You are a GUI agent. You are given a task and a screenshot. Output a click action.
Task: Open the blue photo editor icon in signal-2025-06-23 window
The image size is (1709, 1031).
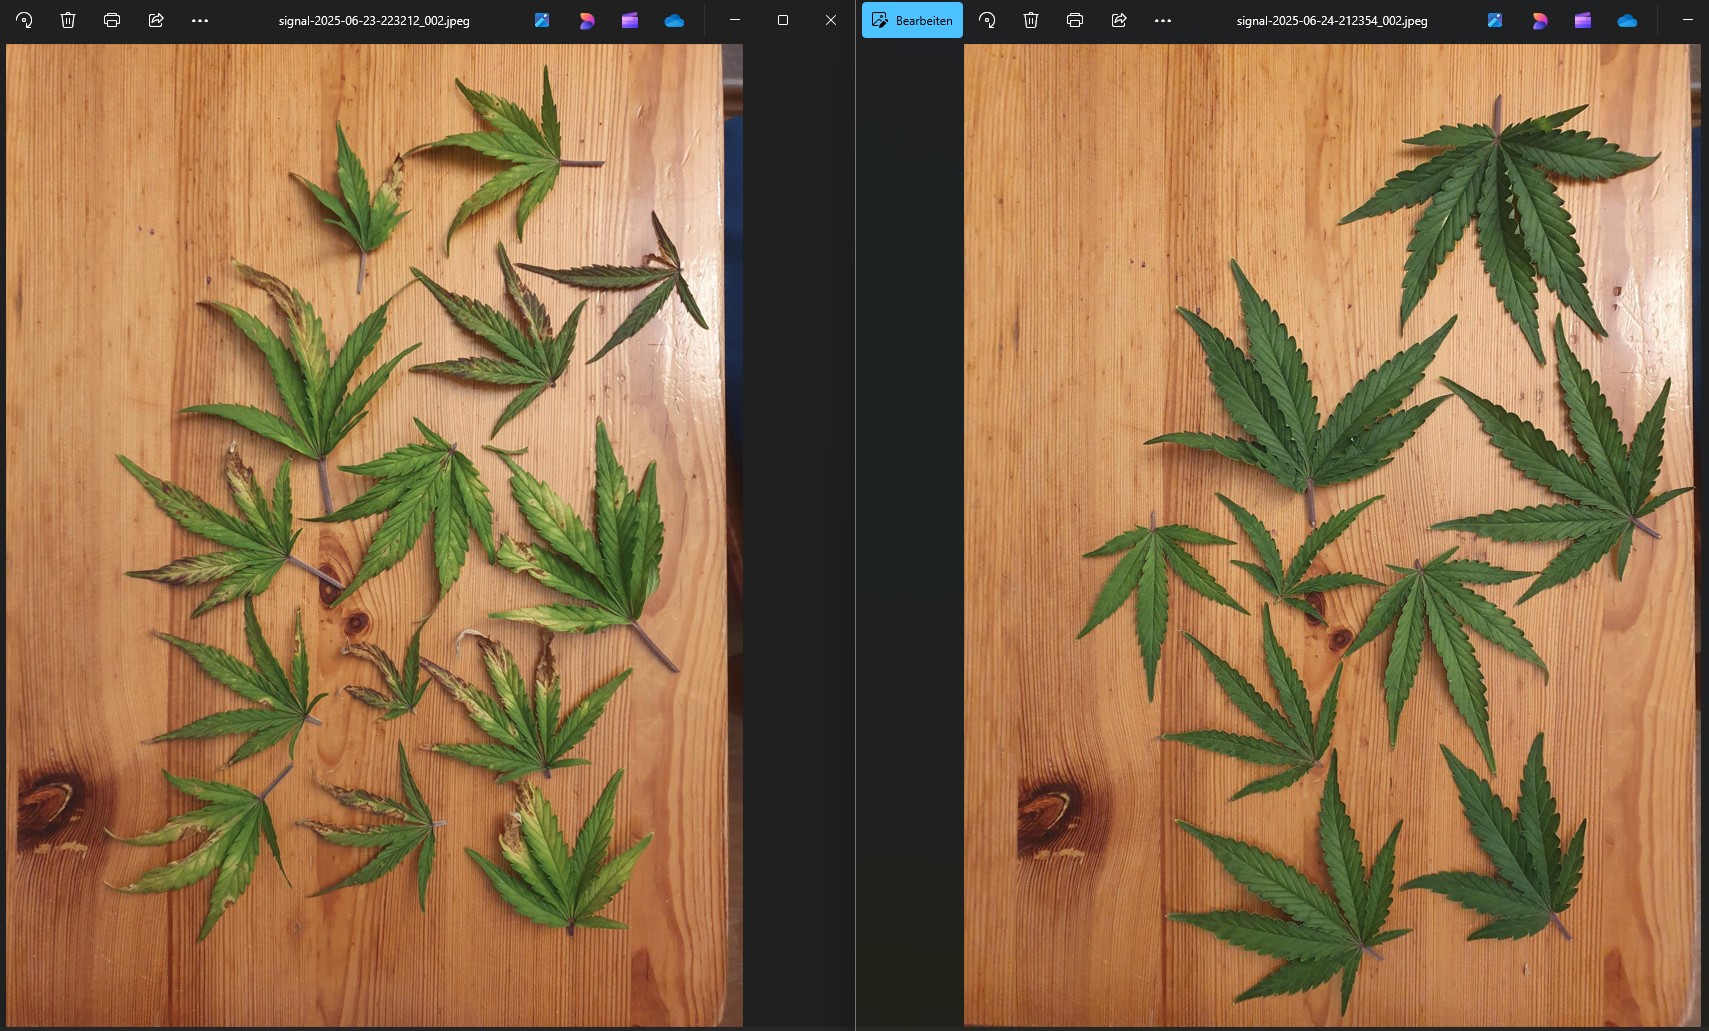click(x=542, y=20)
